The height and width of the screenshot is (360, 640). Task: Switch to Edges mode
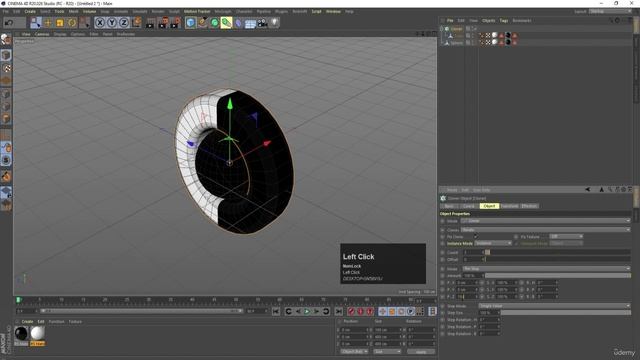tap(6, 107)
